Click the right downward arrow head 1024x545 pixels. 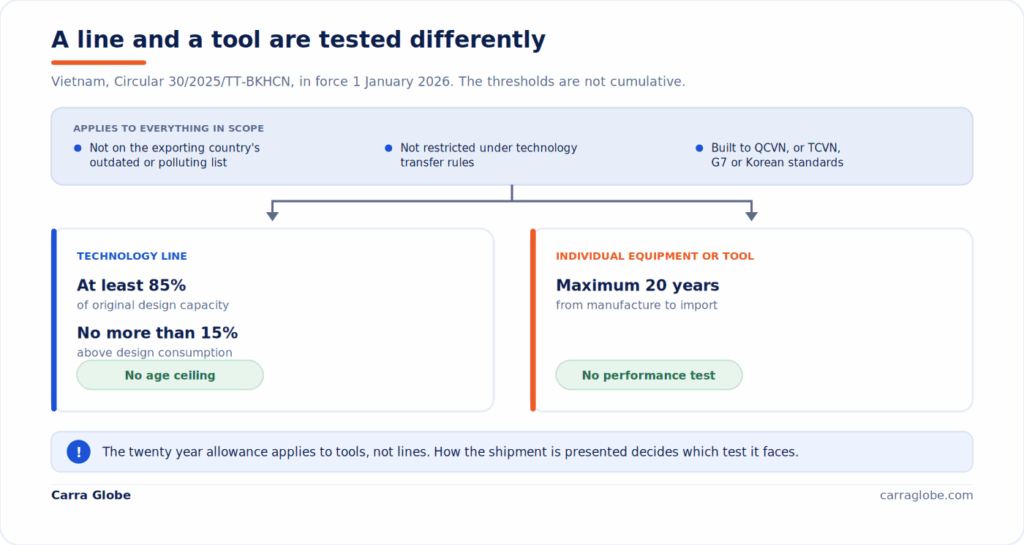point(752,215)
